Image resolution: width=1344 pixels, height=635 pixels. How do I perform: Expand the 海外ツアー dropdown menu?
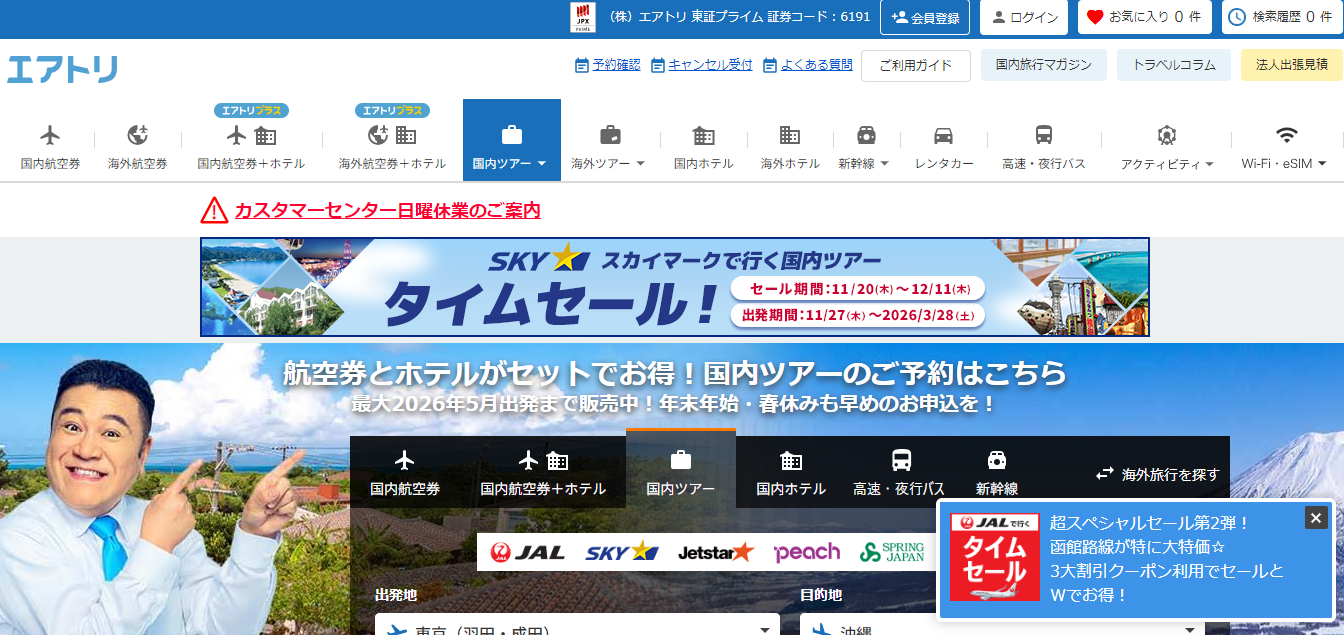tap(608, 163)
